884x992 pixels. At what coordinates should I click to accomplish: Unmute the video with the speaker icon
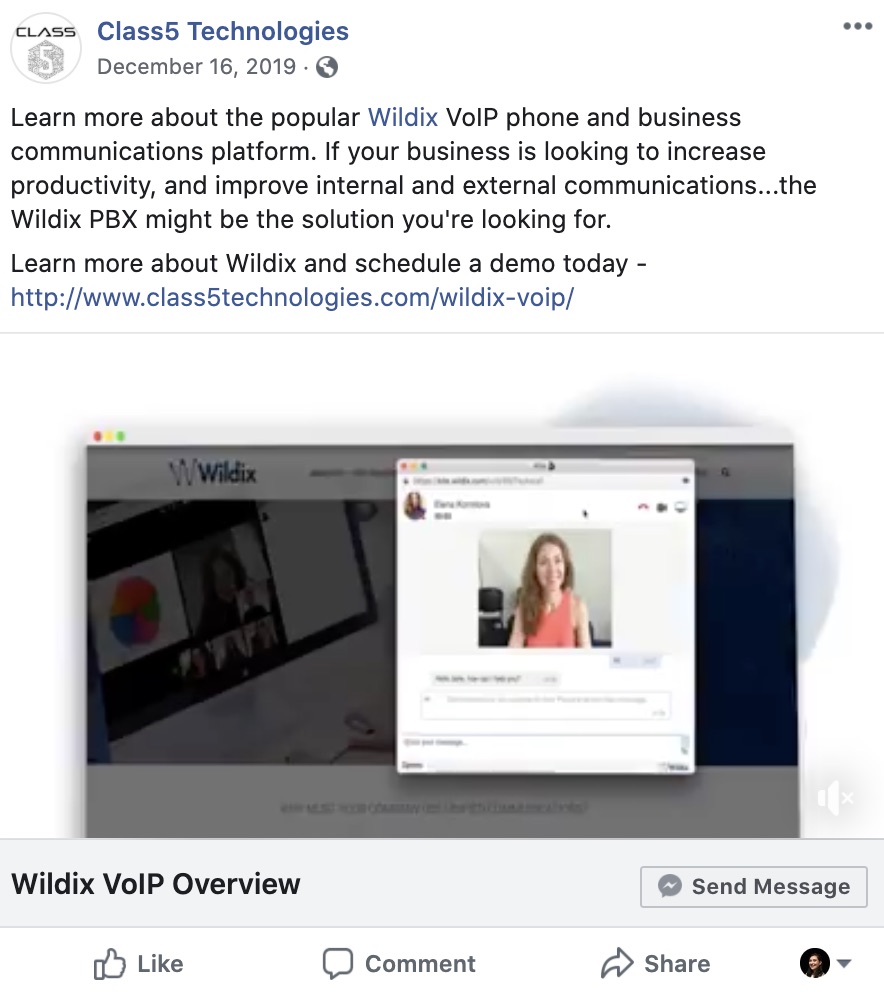click(835, 798)
